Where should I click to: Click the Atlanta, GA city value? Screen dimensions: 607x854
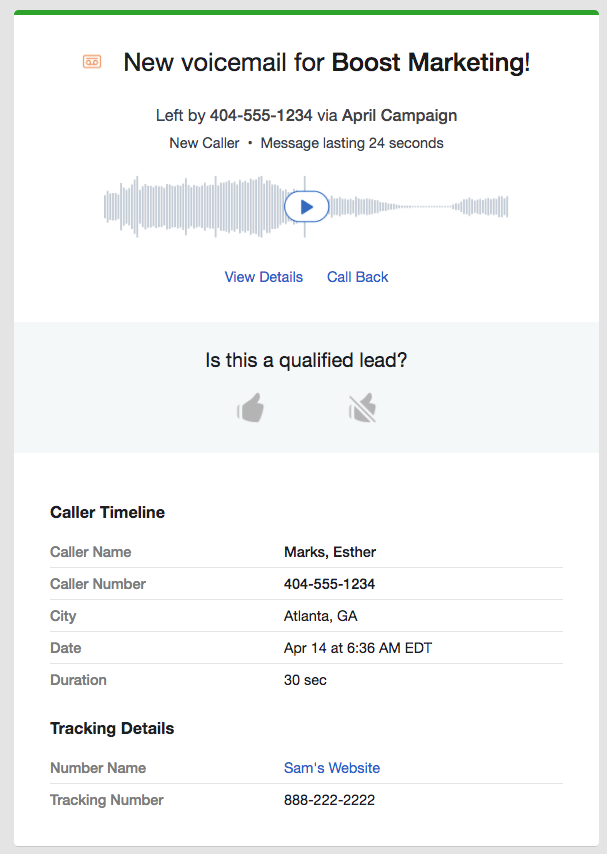pos(320,616)
